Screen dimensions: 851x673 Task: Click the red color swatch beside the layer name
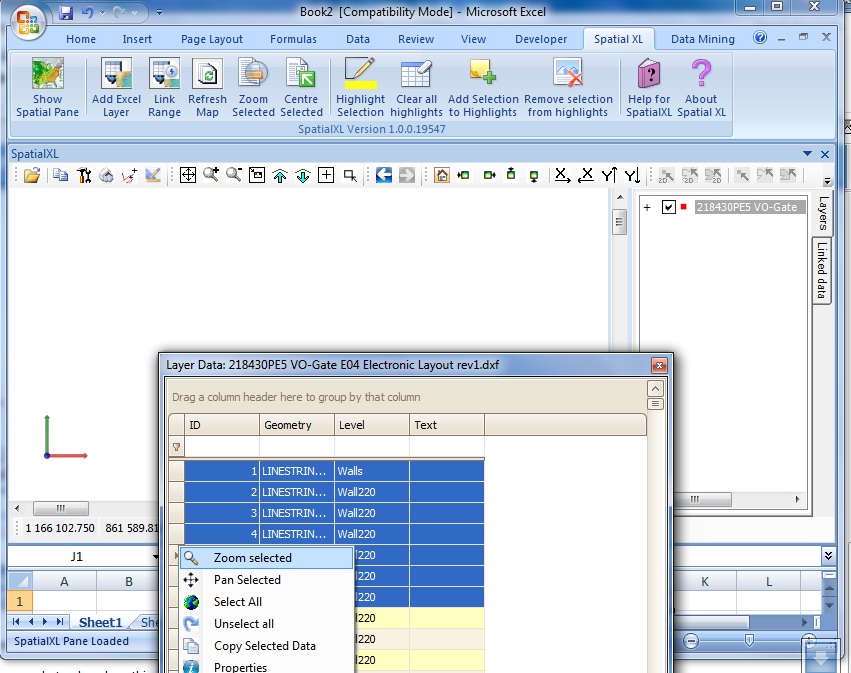(685, 207)
